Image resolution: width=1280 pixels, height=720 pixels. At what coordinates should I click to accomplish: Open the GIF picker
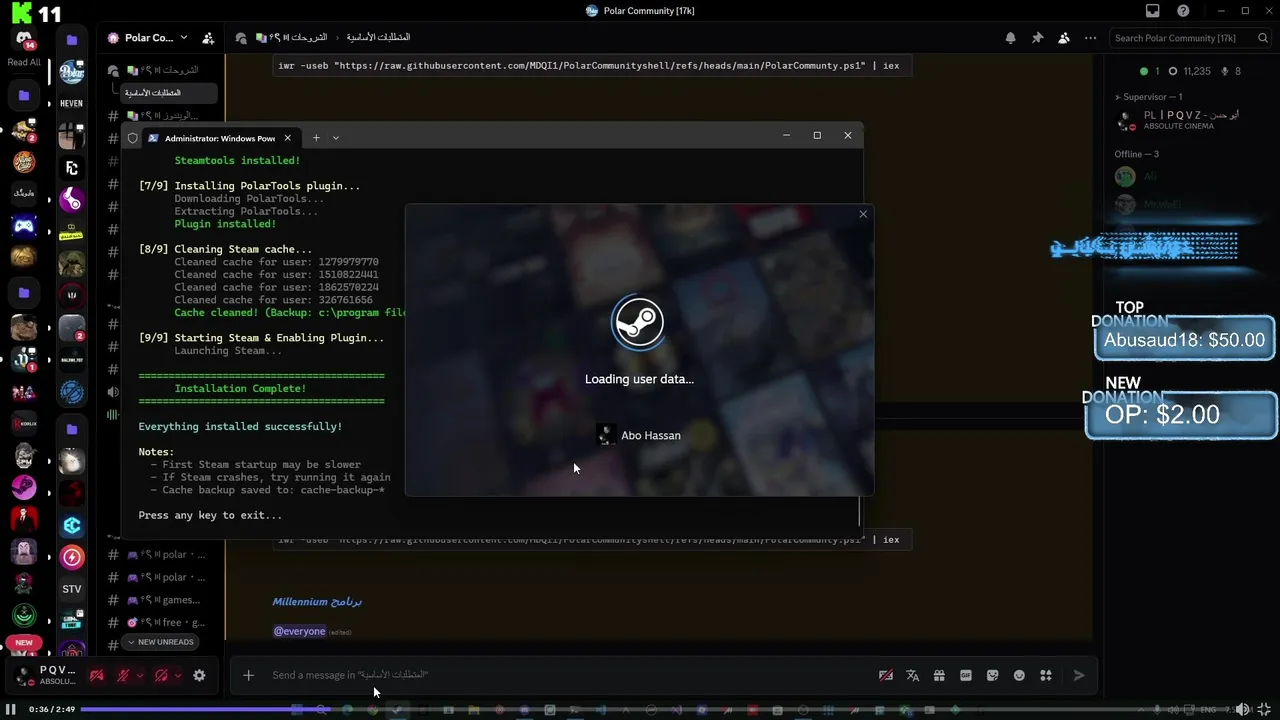(966, 675)
